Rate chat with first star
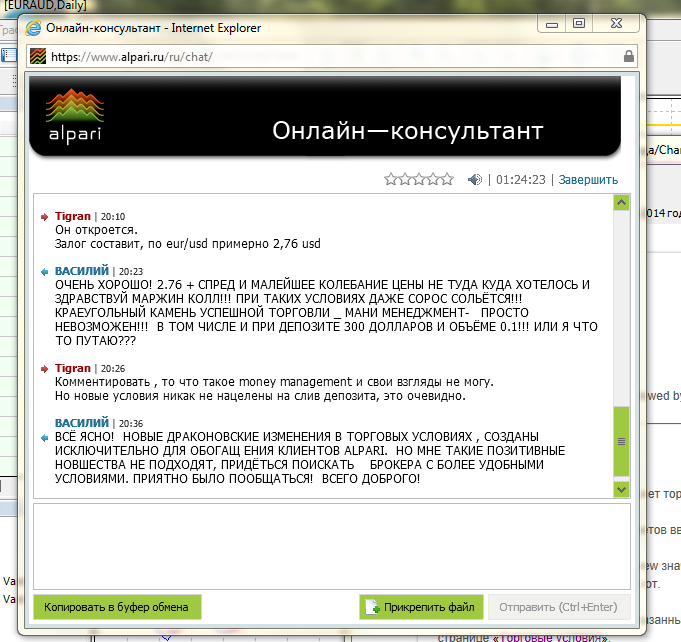The width and height of the screenshot is (681, 642). (x=391, y=179)
